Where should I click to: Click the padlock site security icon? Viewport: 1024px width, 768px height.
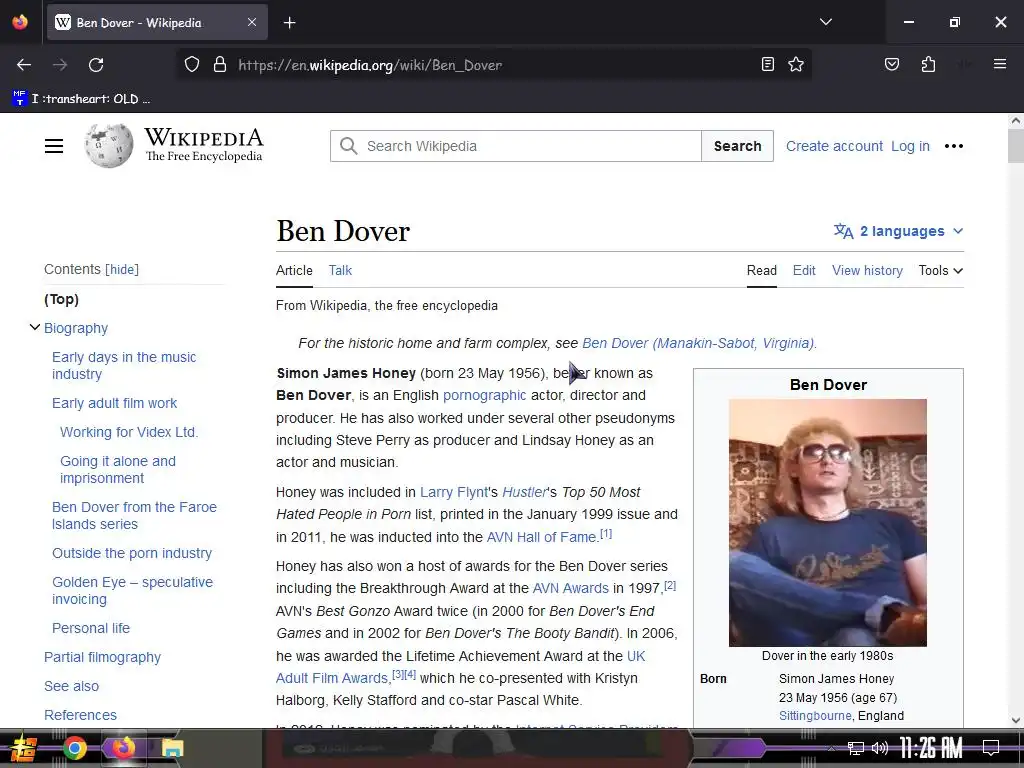coord(220,65)
